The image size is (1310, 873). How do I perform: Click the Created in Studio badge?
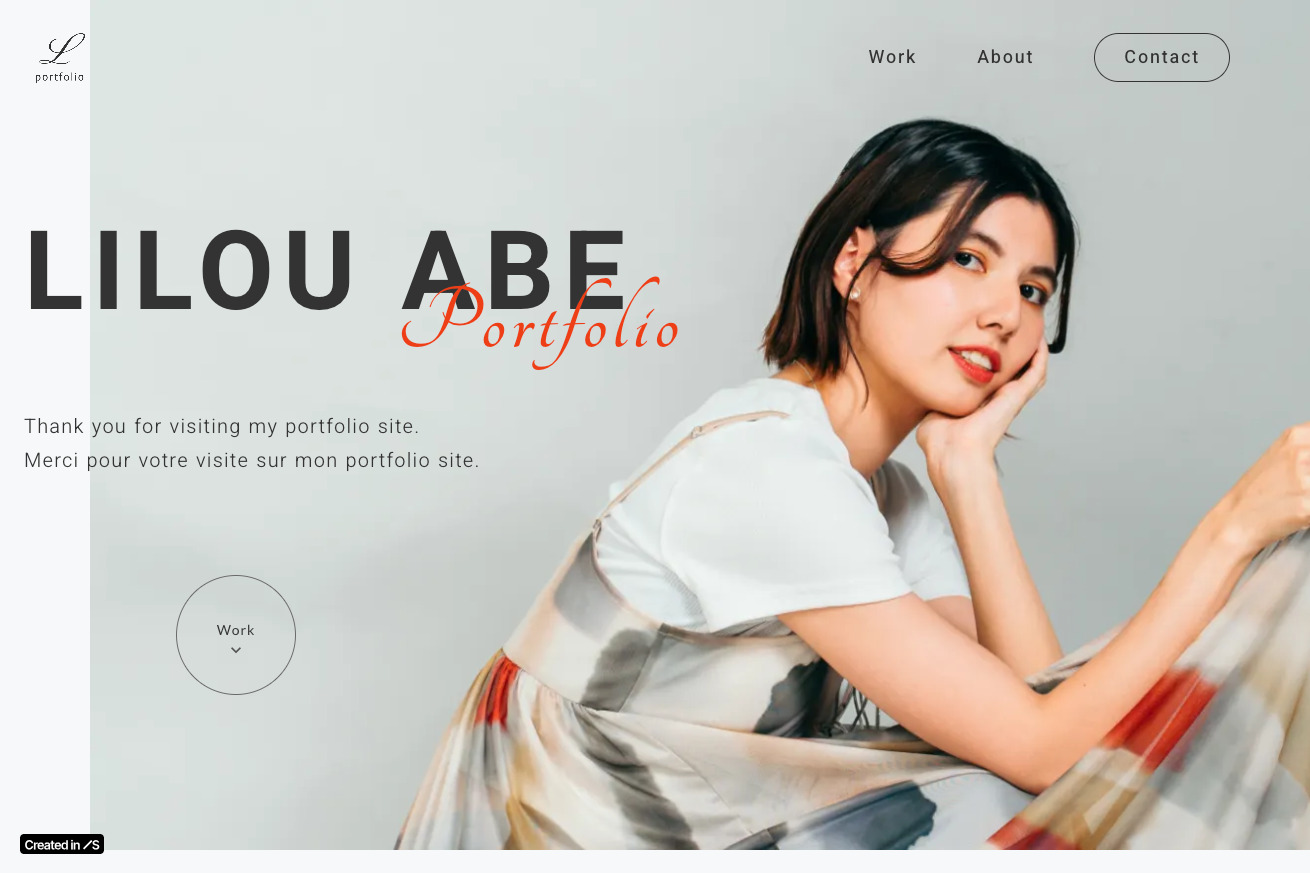coord(62,844)
